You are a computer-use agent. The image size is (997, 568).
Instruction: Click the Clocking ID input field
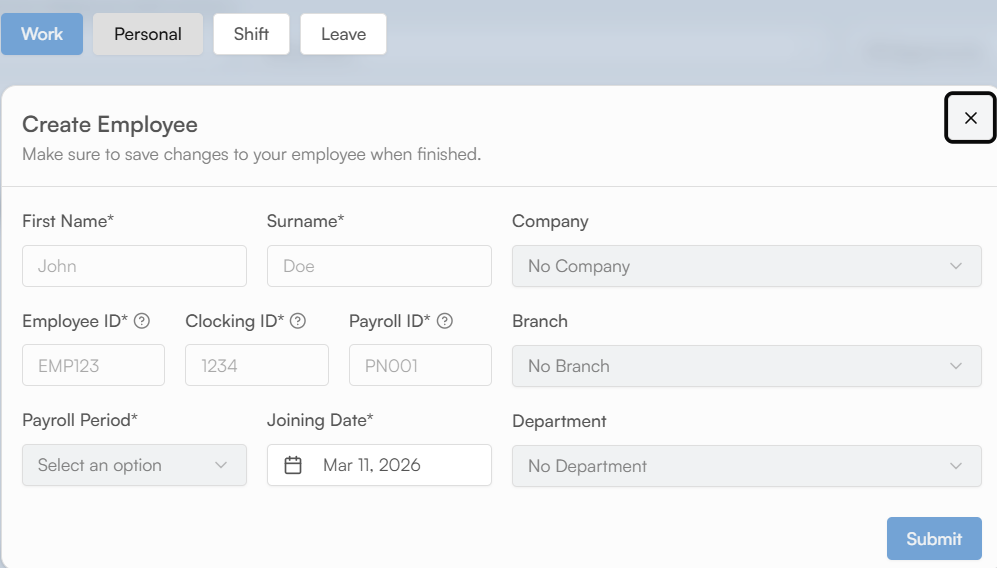[x=256, y=366]
